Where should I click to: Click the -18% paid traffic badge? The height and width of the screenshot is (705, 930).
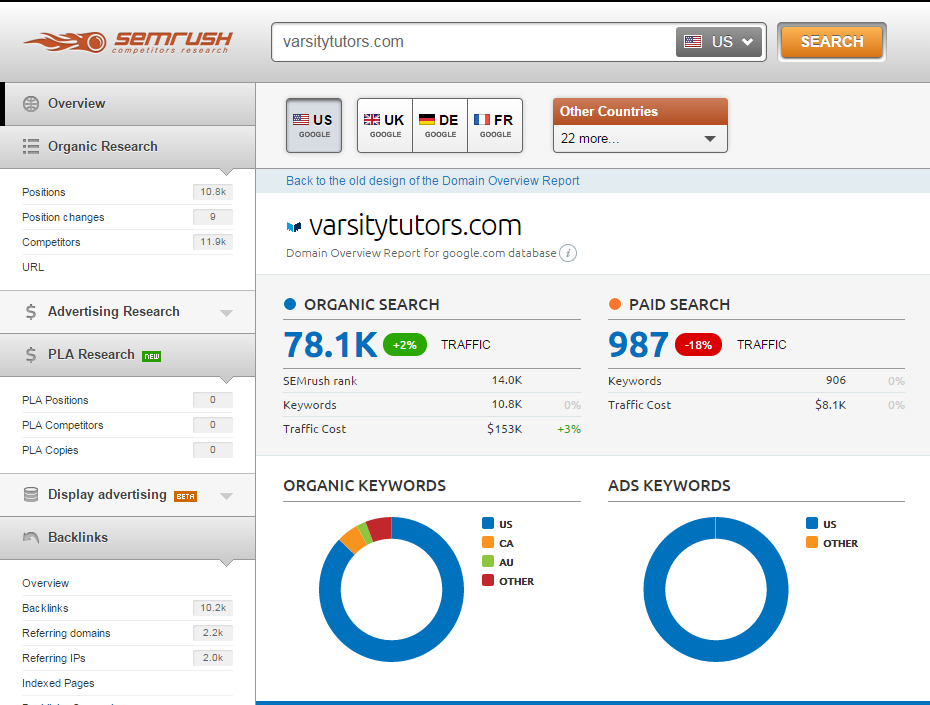(698, 345)
